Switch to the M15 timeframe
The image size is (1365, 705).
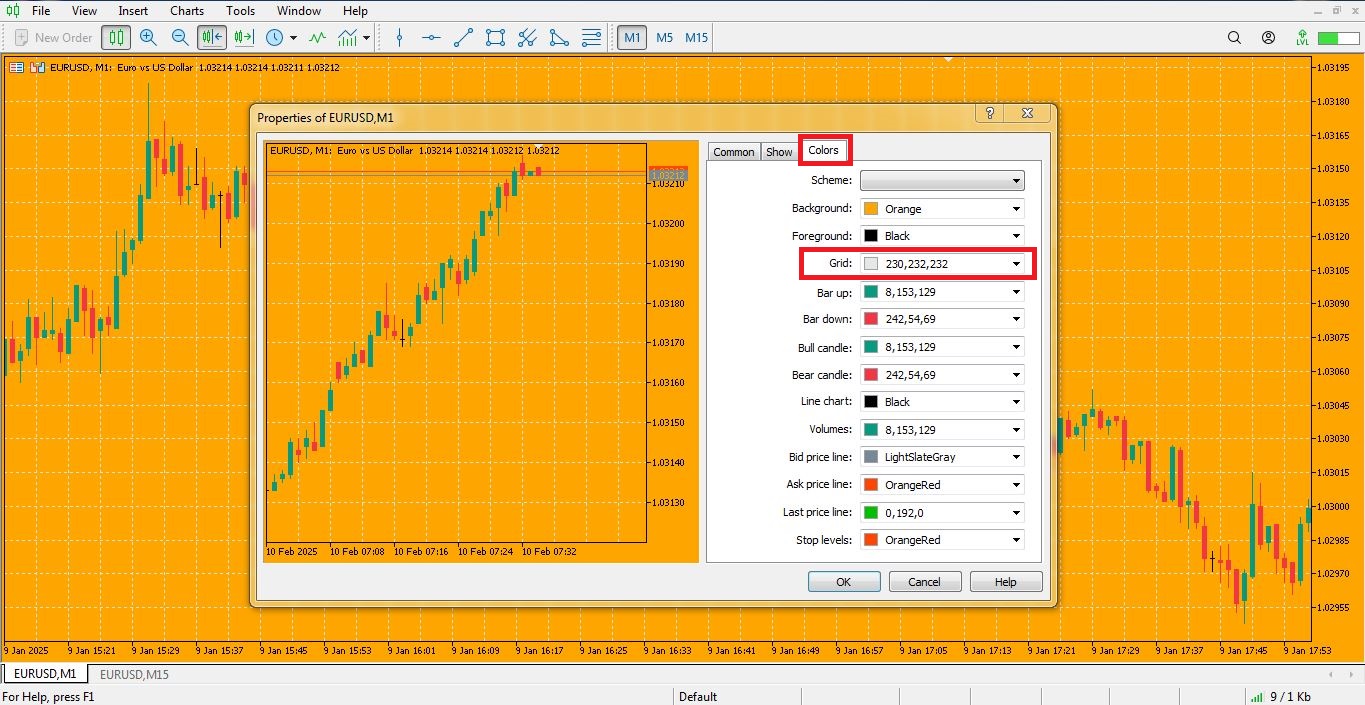696,38
